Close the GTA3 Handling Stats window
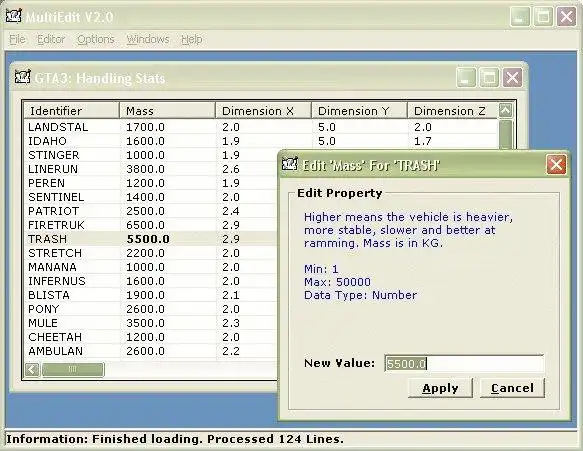The width and height of the screenshot is (583, 451). [512, 78]
